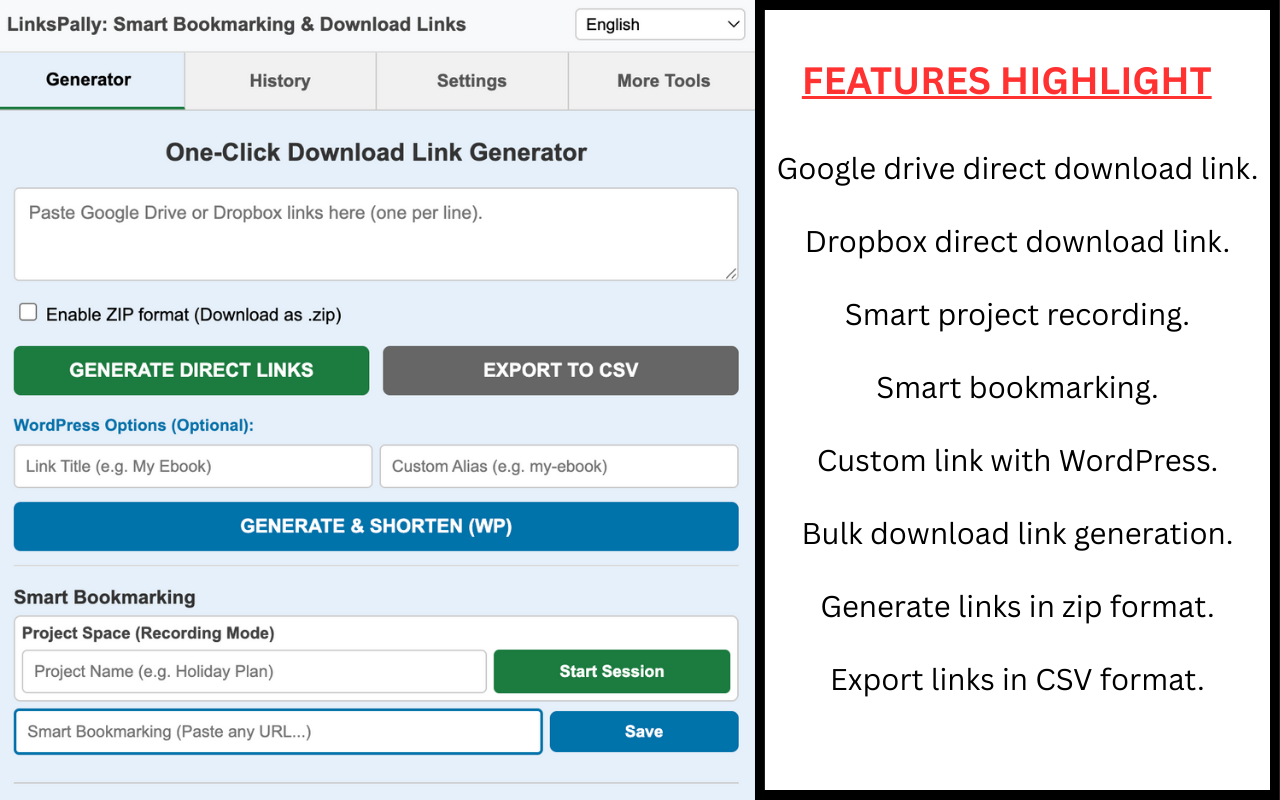1280x800 pixels.
Task: Click 'Enable ZIP format (Download as .zip)' label
Action: tap(194, 314)
